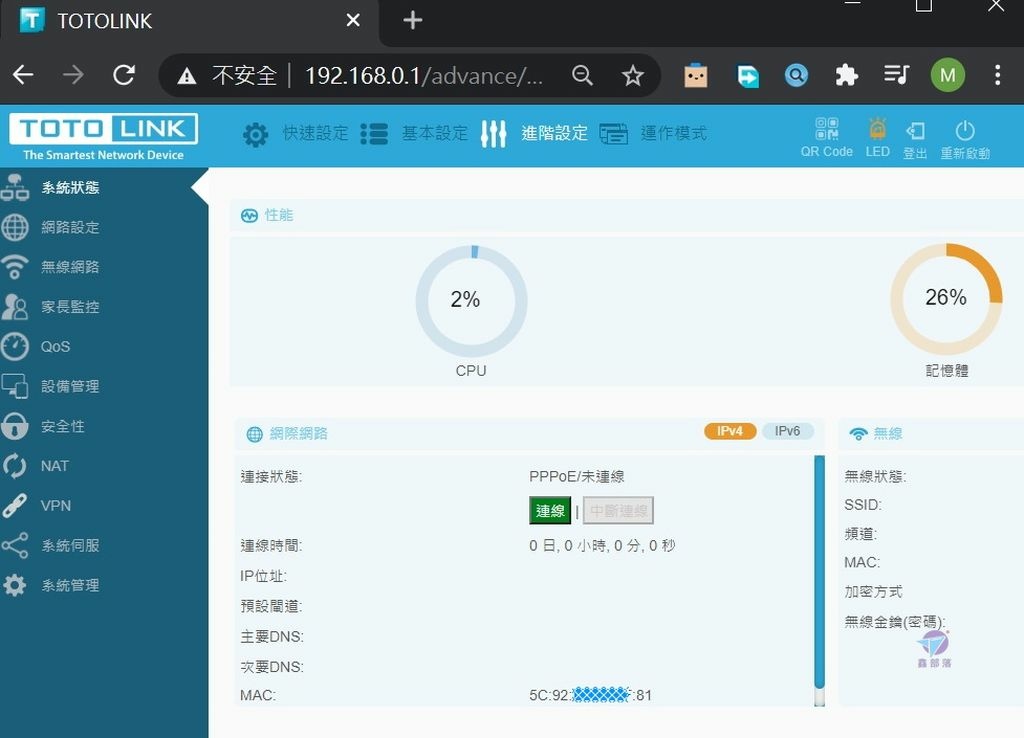Click the 登出 logout icon
The image size is (1024, 738).
[x=915, y=131]
